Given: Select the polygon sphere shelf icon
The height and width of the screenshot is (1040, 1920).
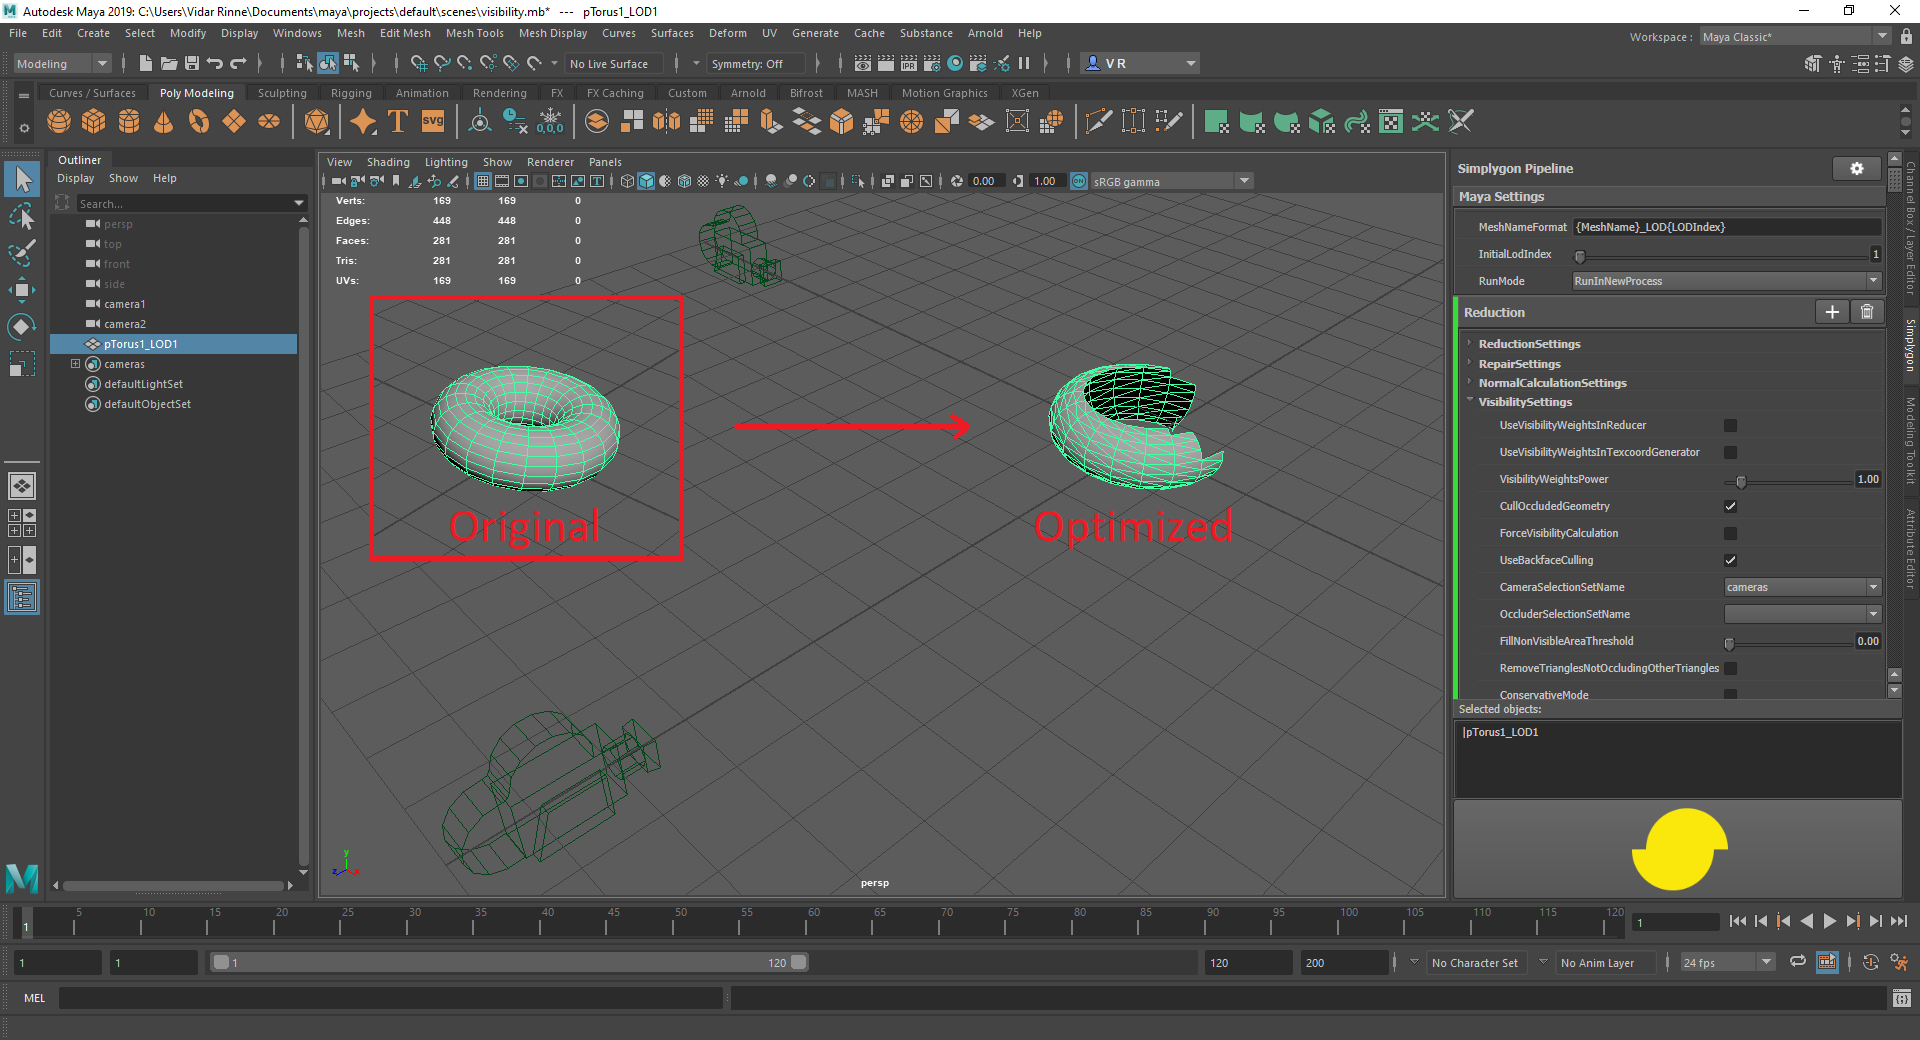Looking at the screenshot, I should 59,122.
